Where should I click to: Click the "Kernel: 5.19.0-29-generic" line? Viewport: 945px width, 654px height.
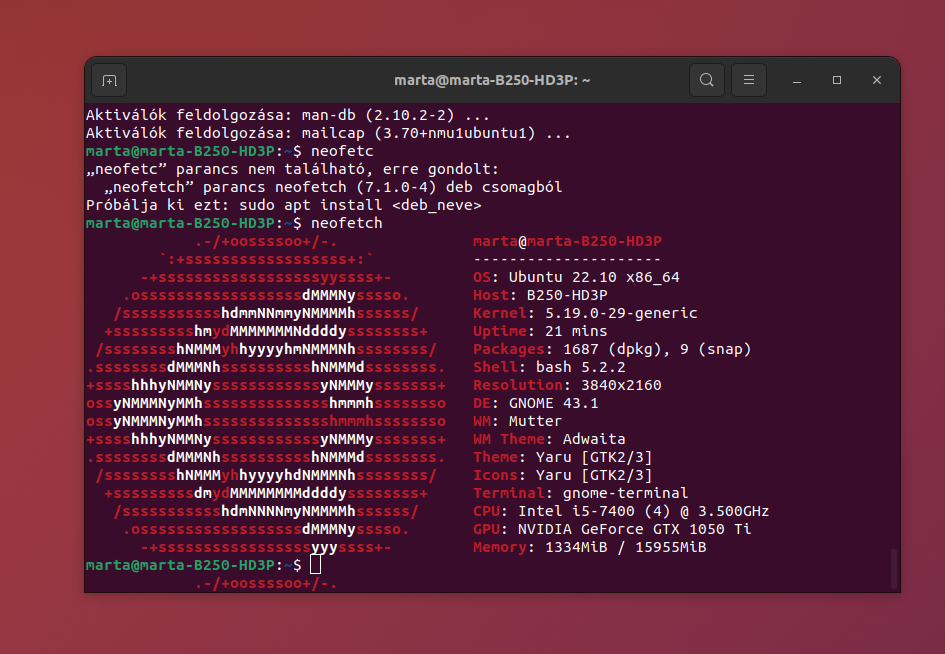coord(585,313)
